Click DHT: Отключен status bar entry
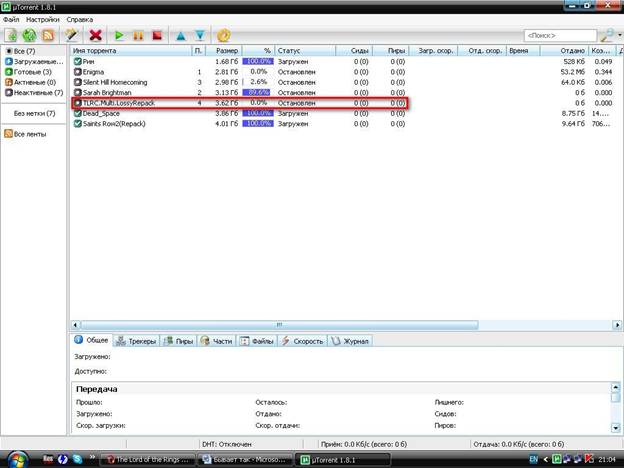 [x=227, y=444]
